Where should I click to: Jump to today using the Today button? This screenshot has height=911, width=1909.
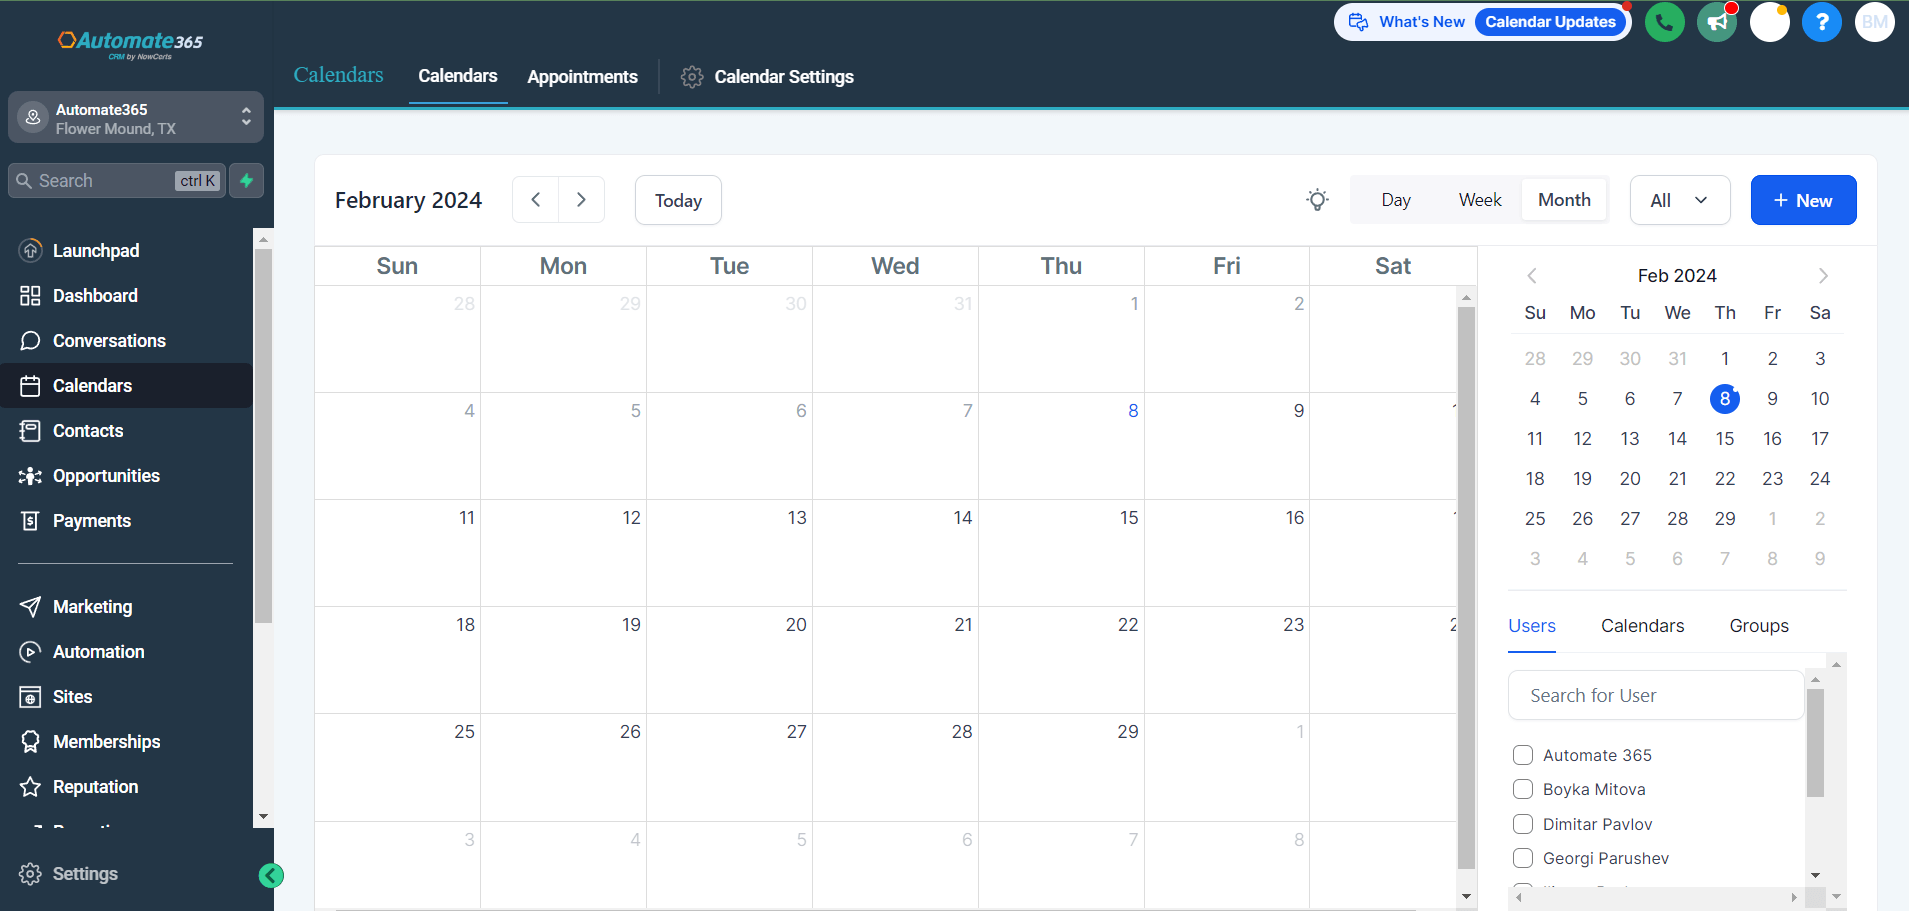click(677, 200)
